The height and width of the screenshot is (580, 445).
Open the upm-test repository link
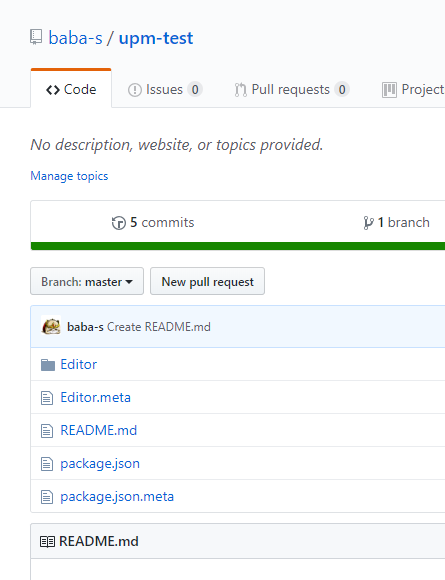click(156, 38)
